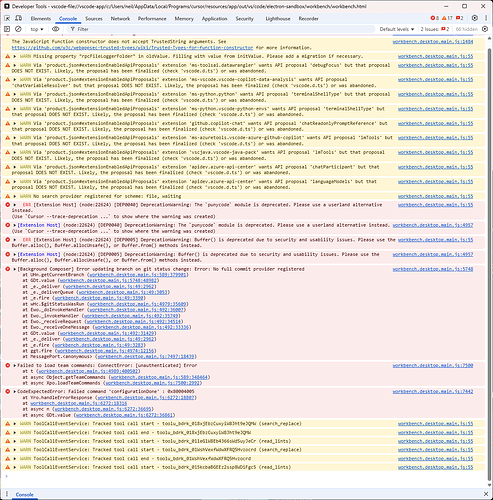Open source link workbench.desktop.main.js:7500 on right

433,365
